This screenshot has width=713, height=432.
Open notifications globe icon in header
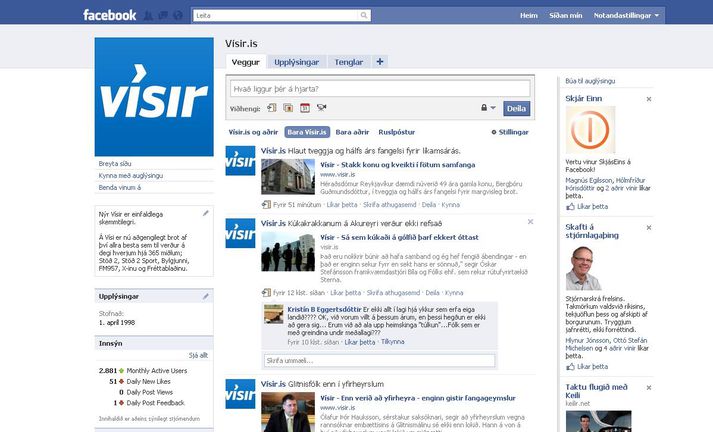178,16
